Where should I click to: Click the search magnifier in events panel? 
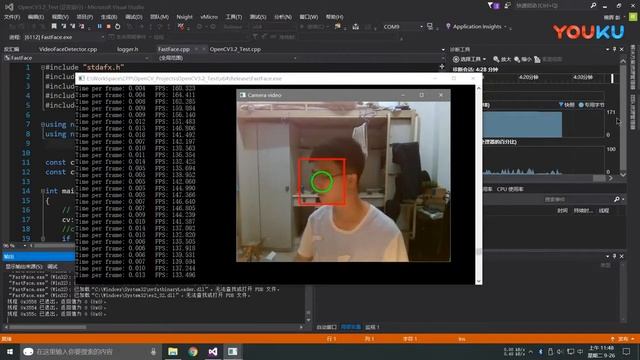[x=617, y=199]
